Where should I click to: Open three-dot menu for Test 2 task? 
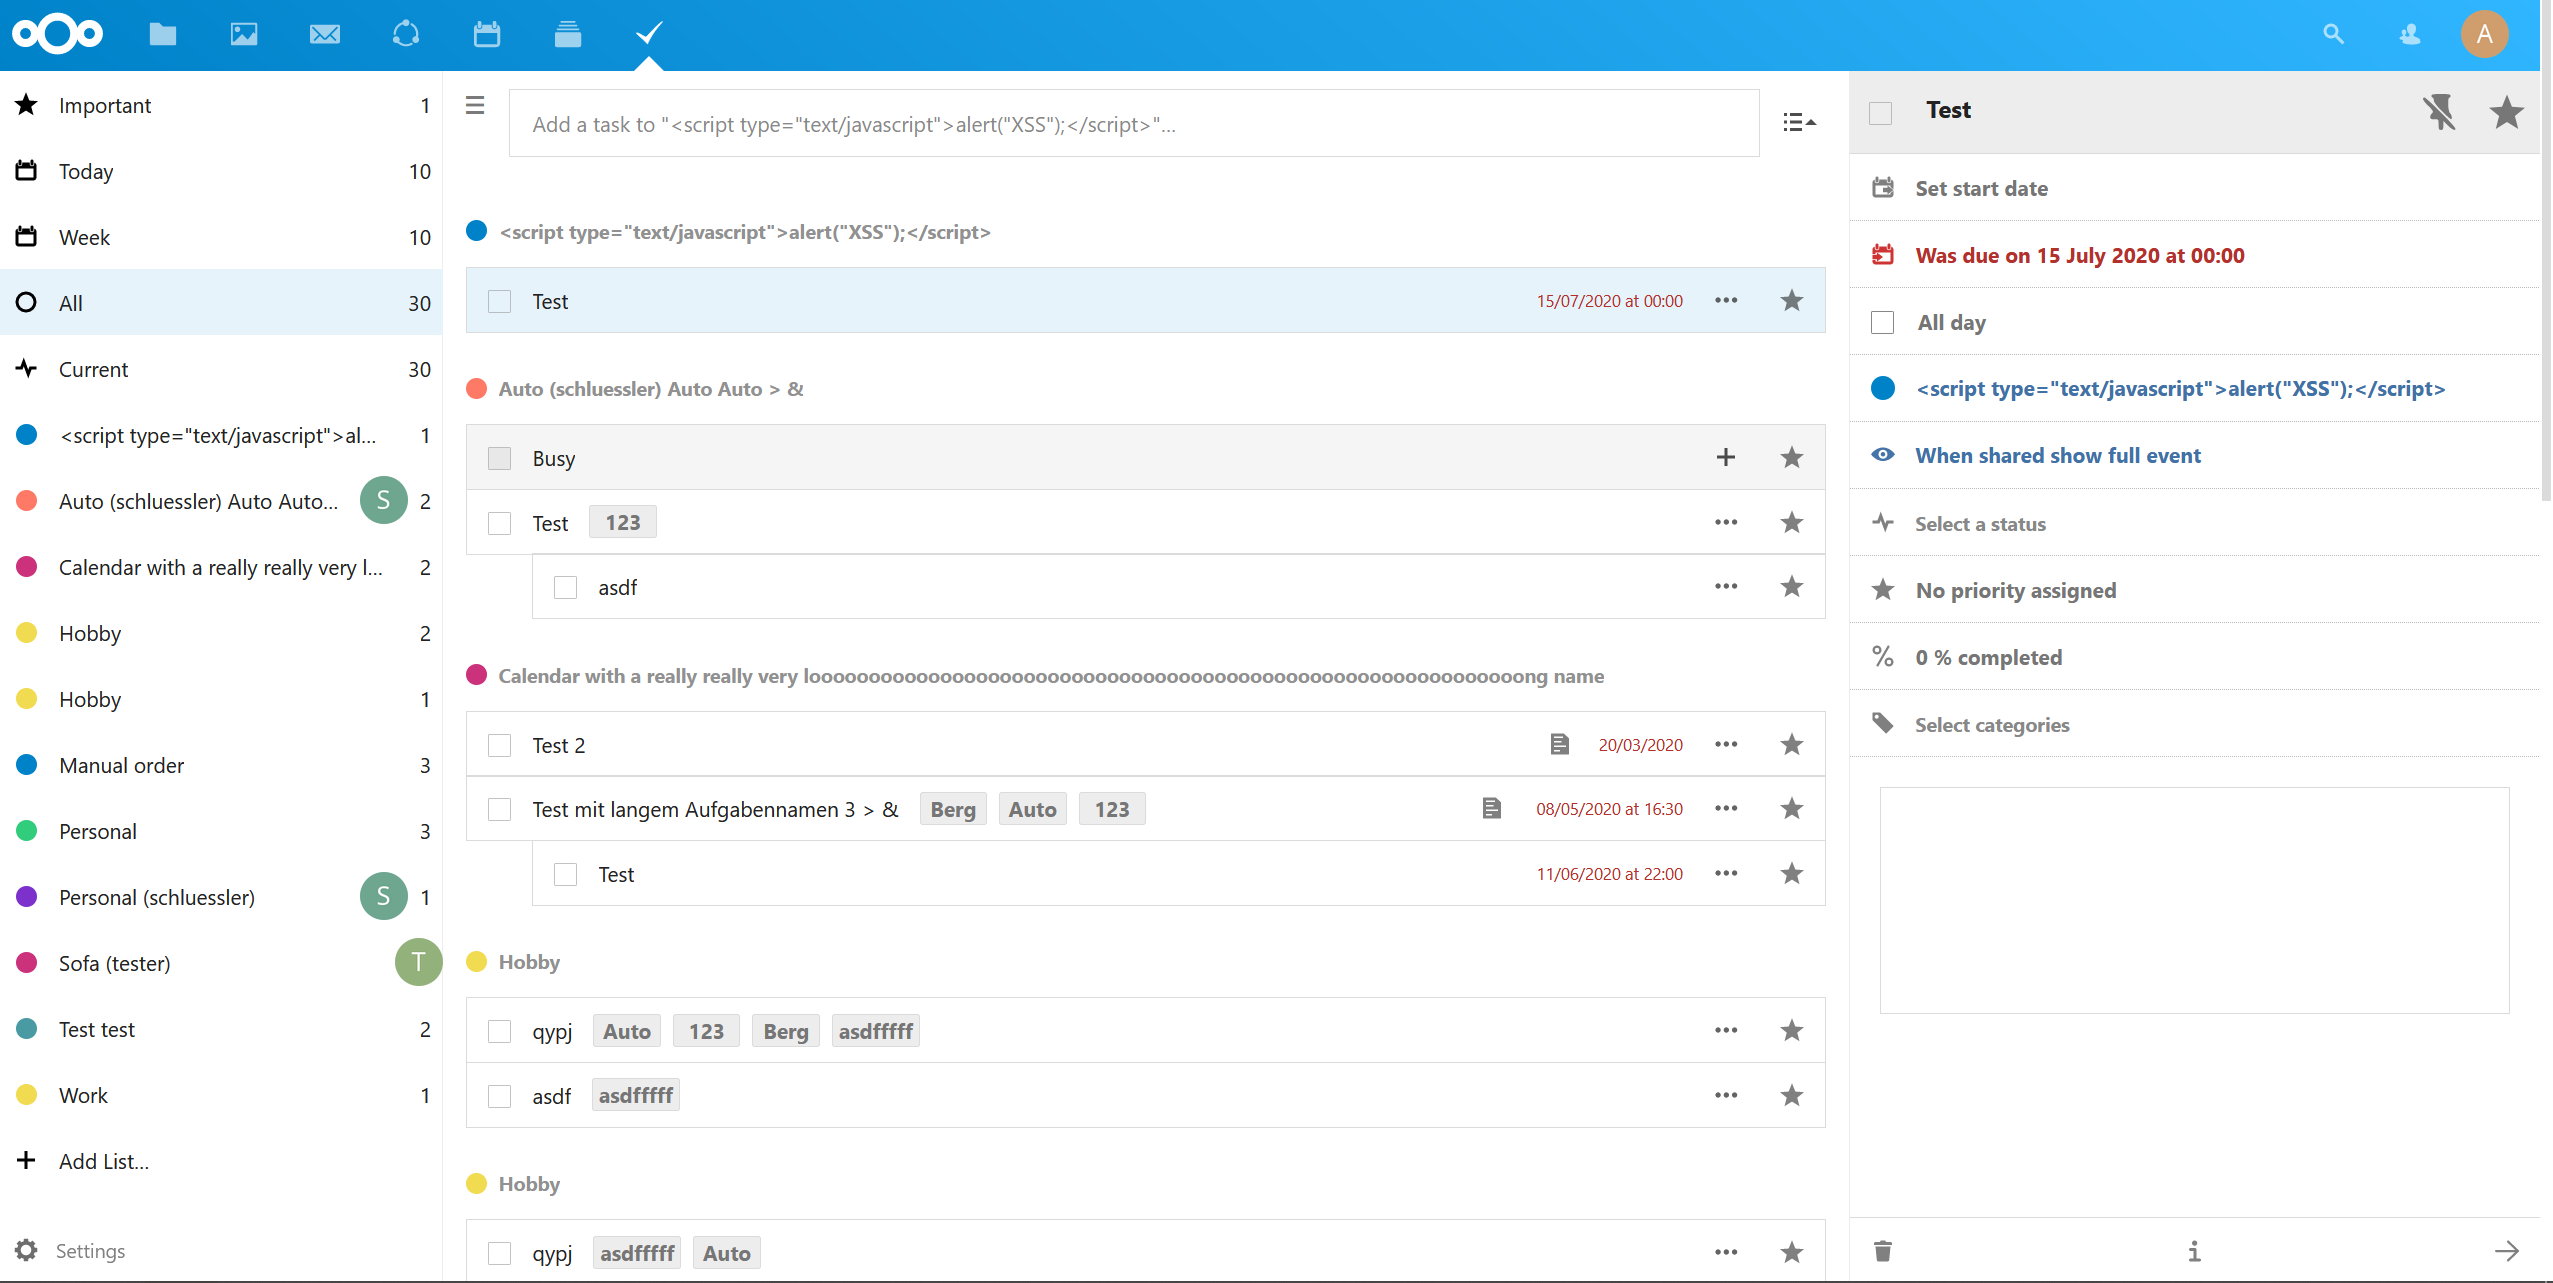pos(1725,744)
